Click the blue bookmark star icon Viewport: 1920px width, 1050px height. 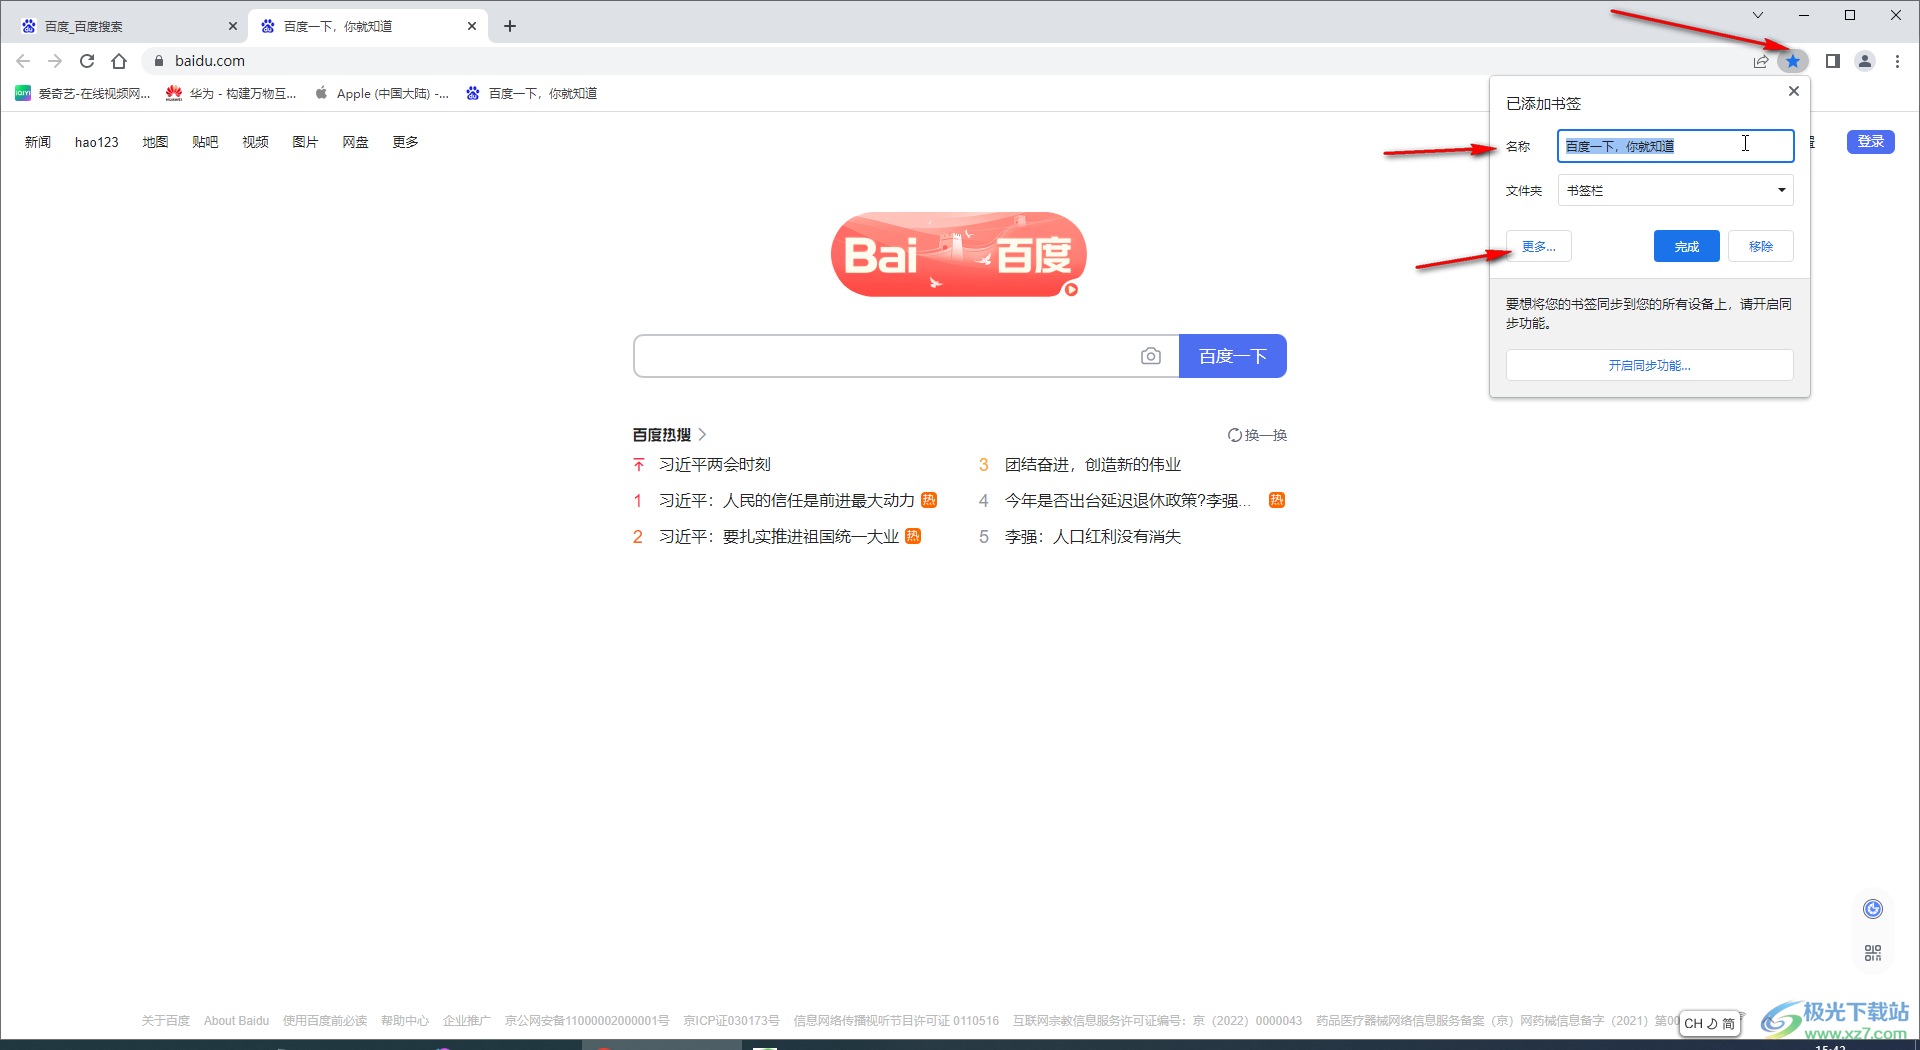(x=1793, y=61)
